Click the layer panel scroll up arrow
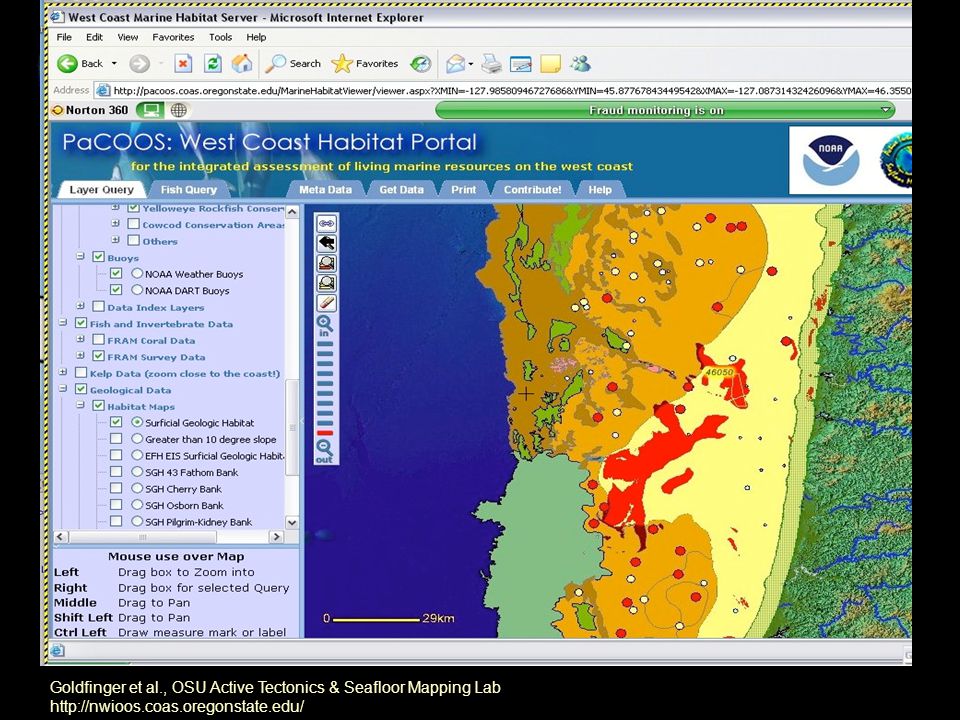Screen dimensions: 960x720 tap(292, 212)
